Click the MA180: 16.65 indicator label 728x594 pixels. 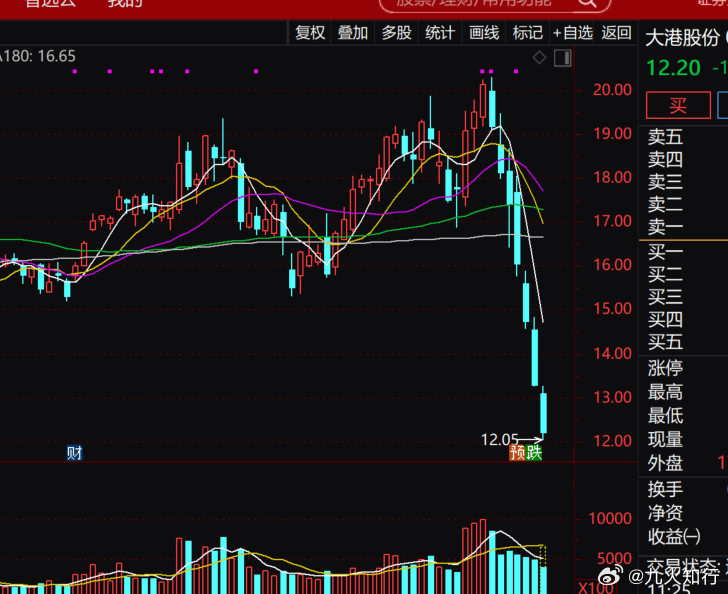click(x=38, y=56)
